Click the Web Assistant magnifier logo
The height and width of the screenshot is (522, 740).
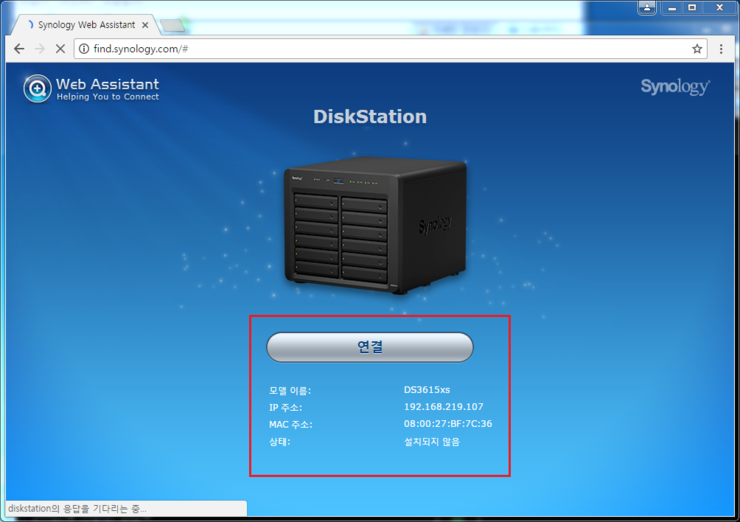point(37,88)
